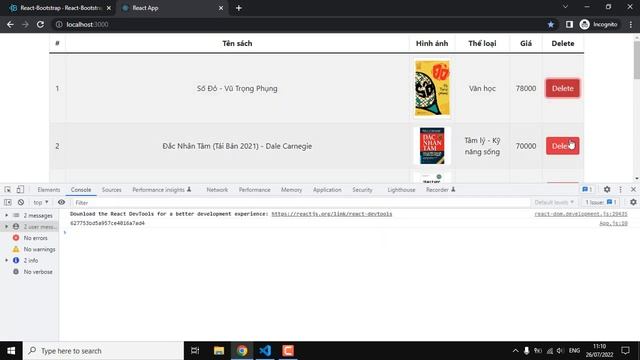View site information icon in address bar
640x360 pixels.
tap(59, 24)
